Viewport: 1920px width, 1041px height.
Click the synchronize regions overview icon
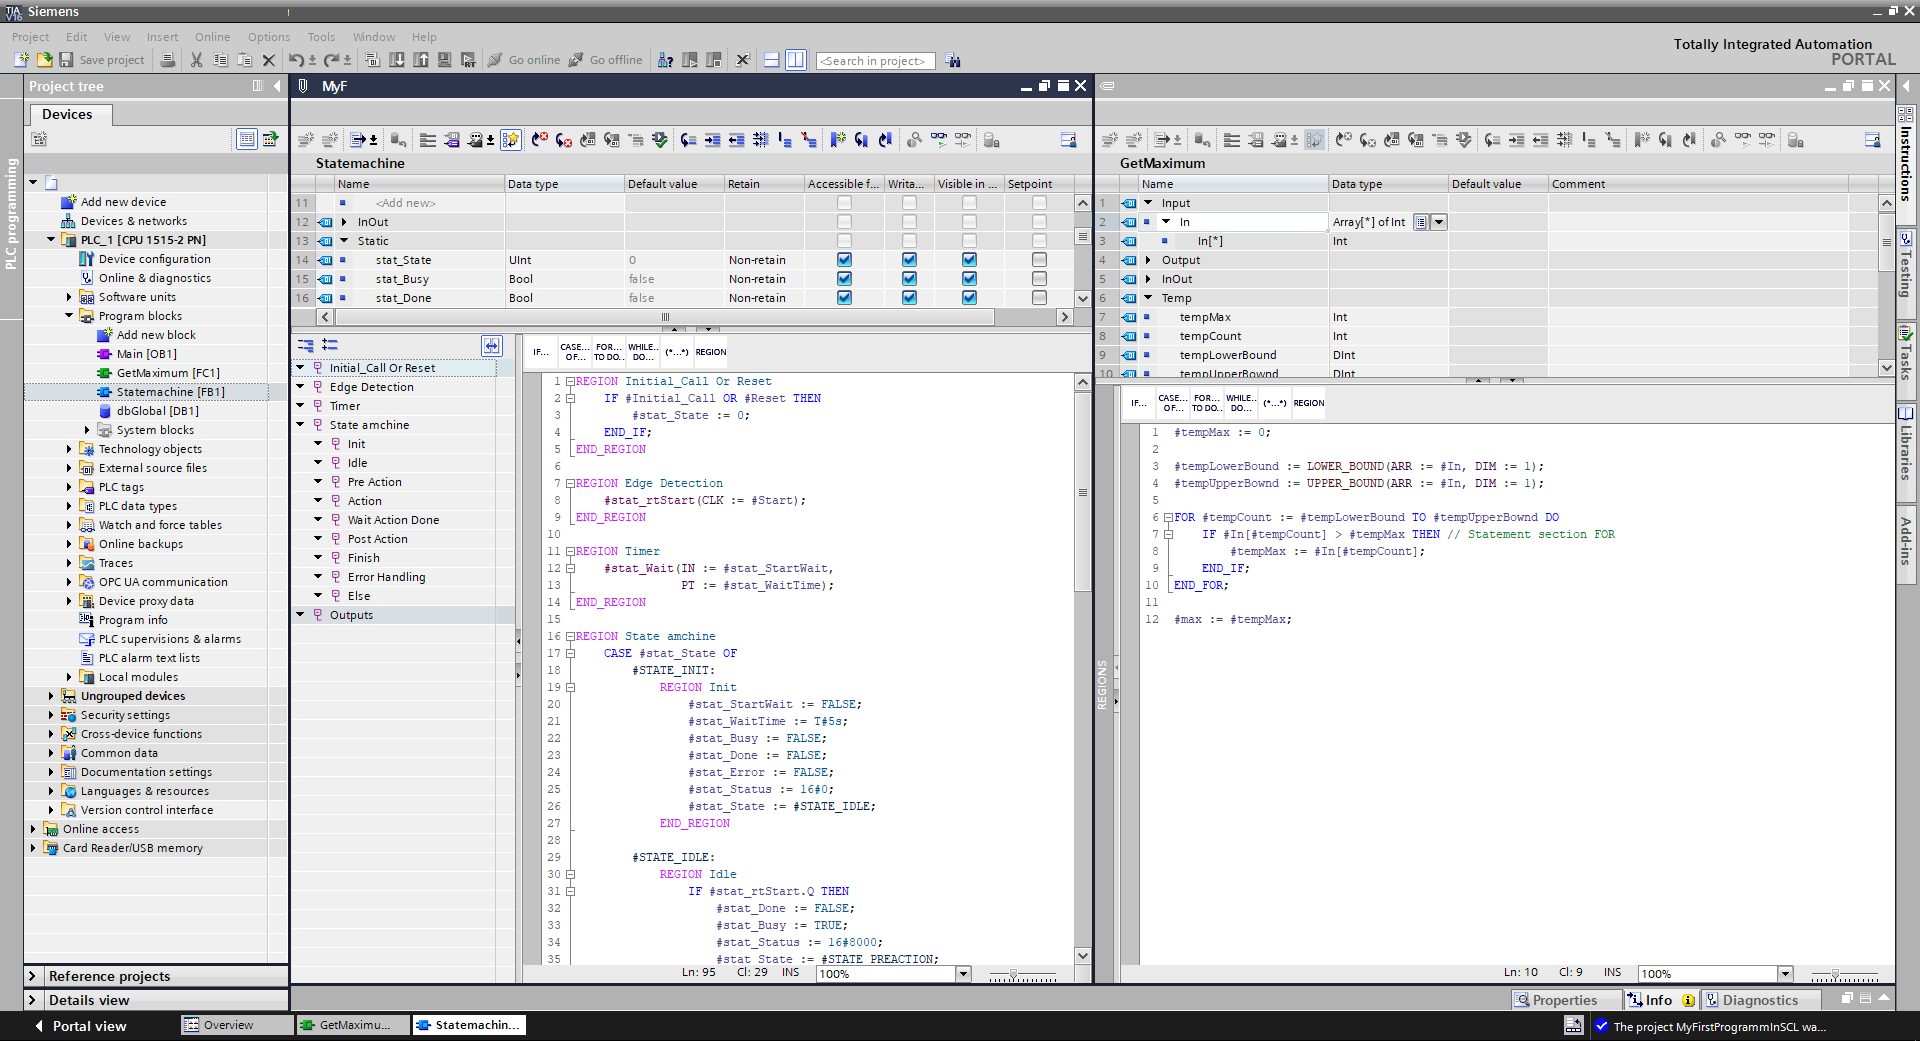491,345
